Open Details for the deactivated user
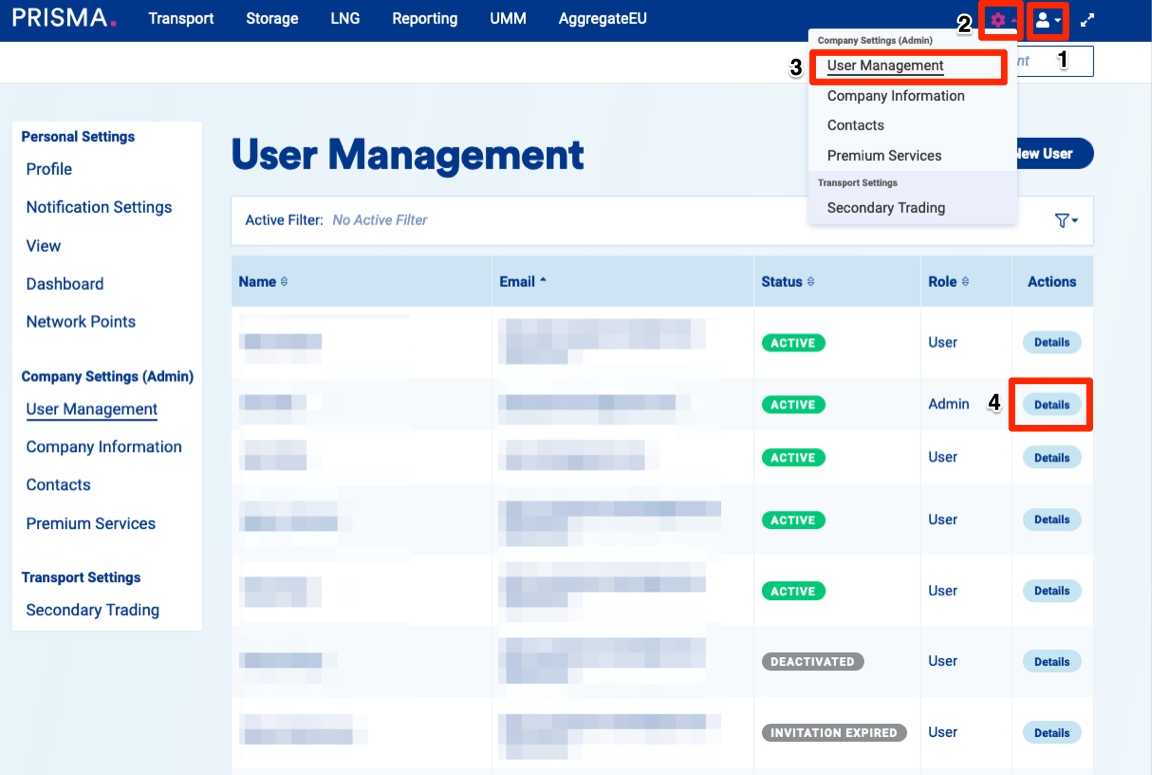1152x775 pixels. [x=1051, y=662]
